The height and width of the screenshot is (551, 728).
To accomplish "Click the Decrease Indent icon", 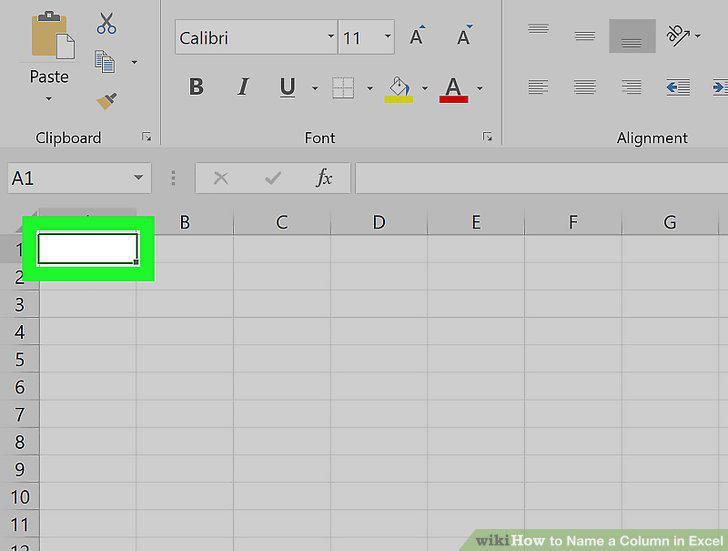I will [677, 87].
